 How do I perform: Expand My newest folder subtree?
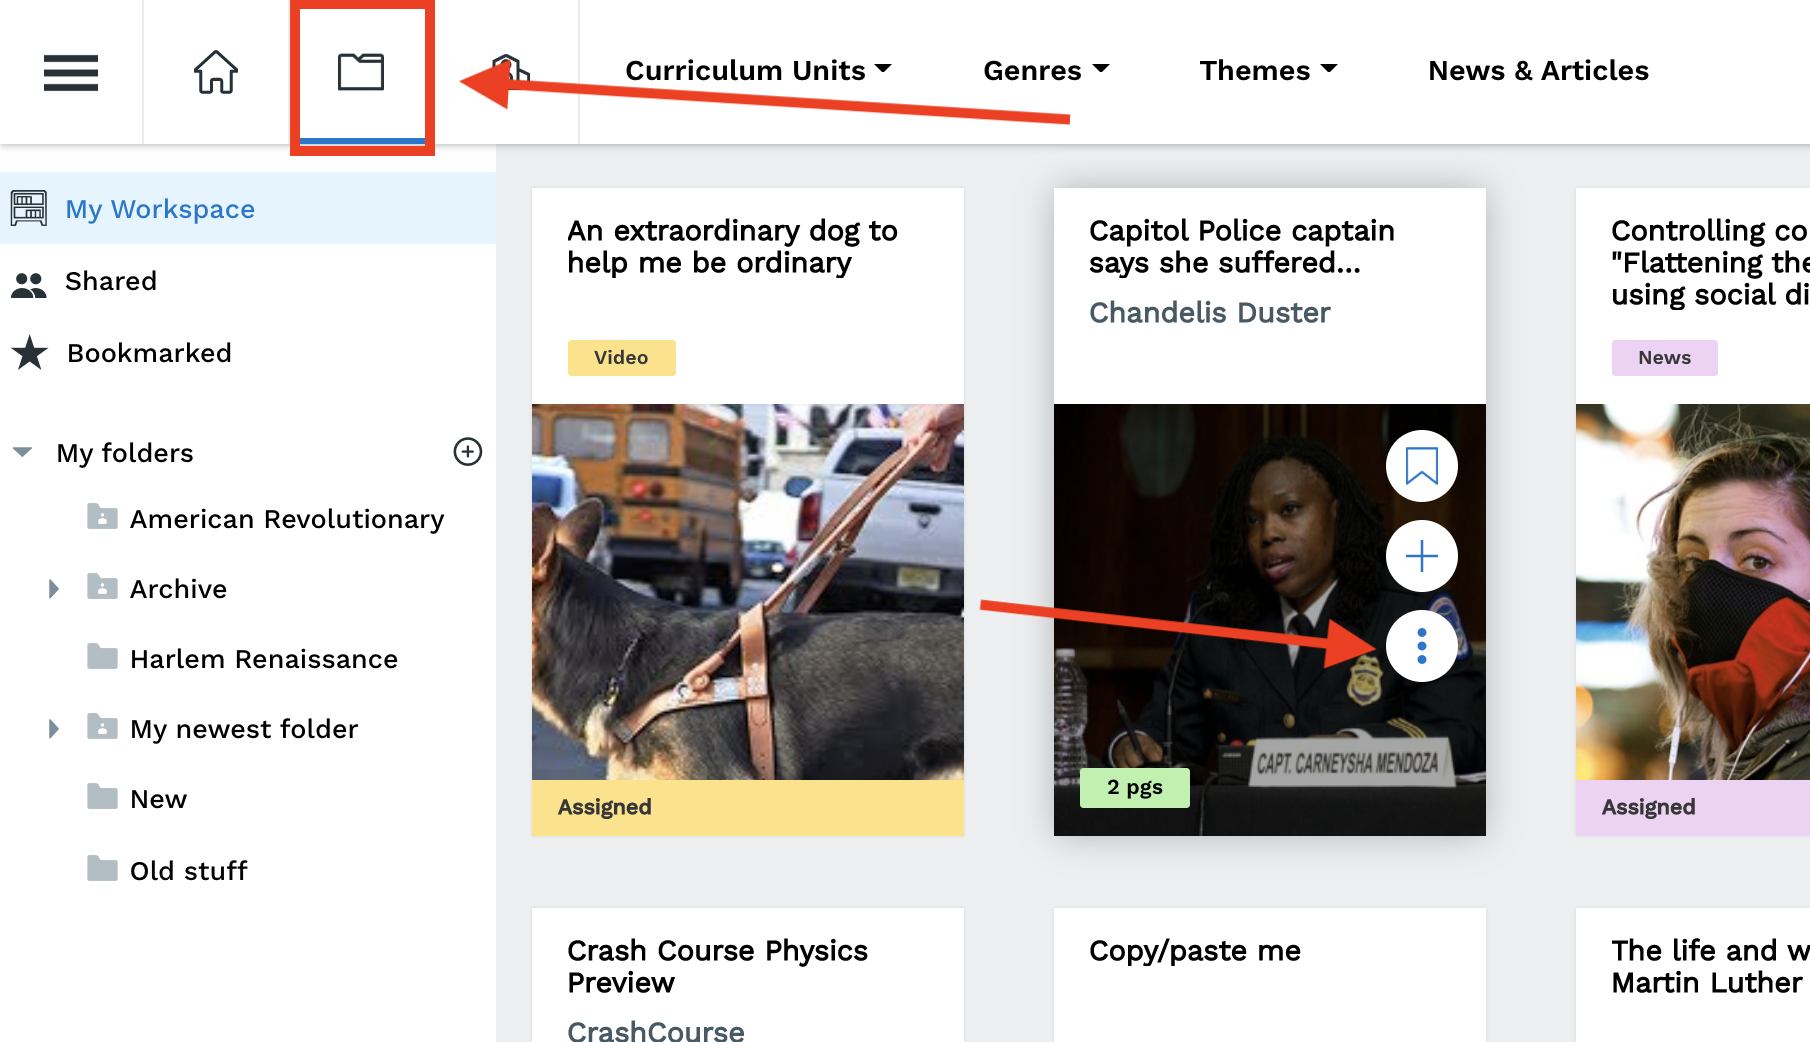coord(54,728)
